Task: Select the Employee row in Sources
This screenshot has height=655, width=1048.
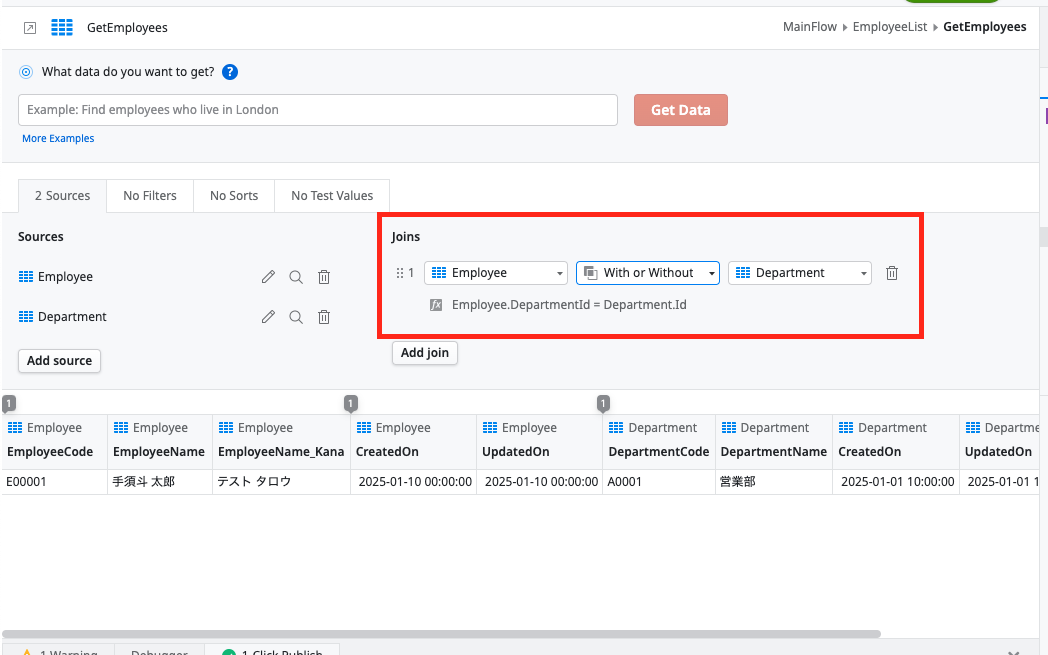Action: 175,277
